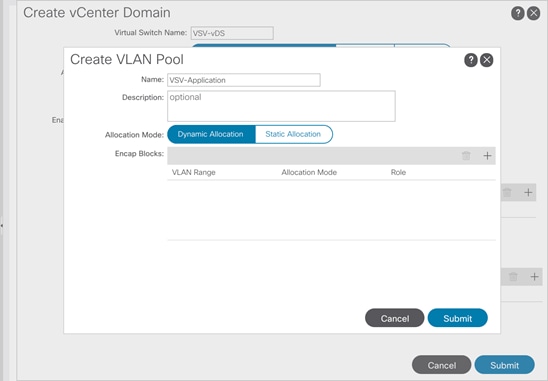Image resolution: width=548 pixels, height=381 pixels.
Task: Click the Description optional text area
Action: pyautogui.click(x=281, y=106)
